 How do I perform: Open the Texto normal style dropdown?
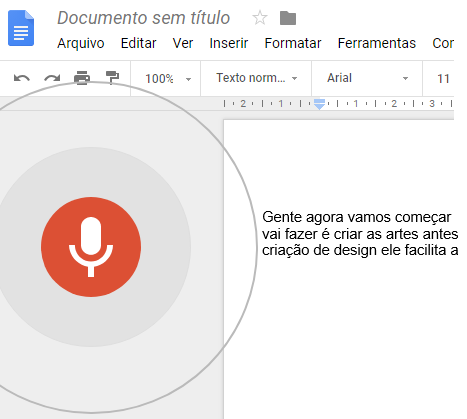click(256, 78)
